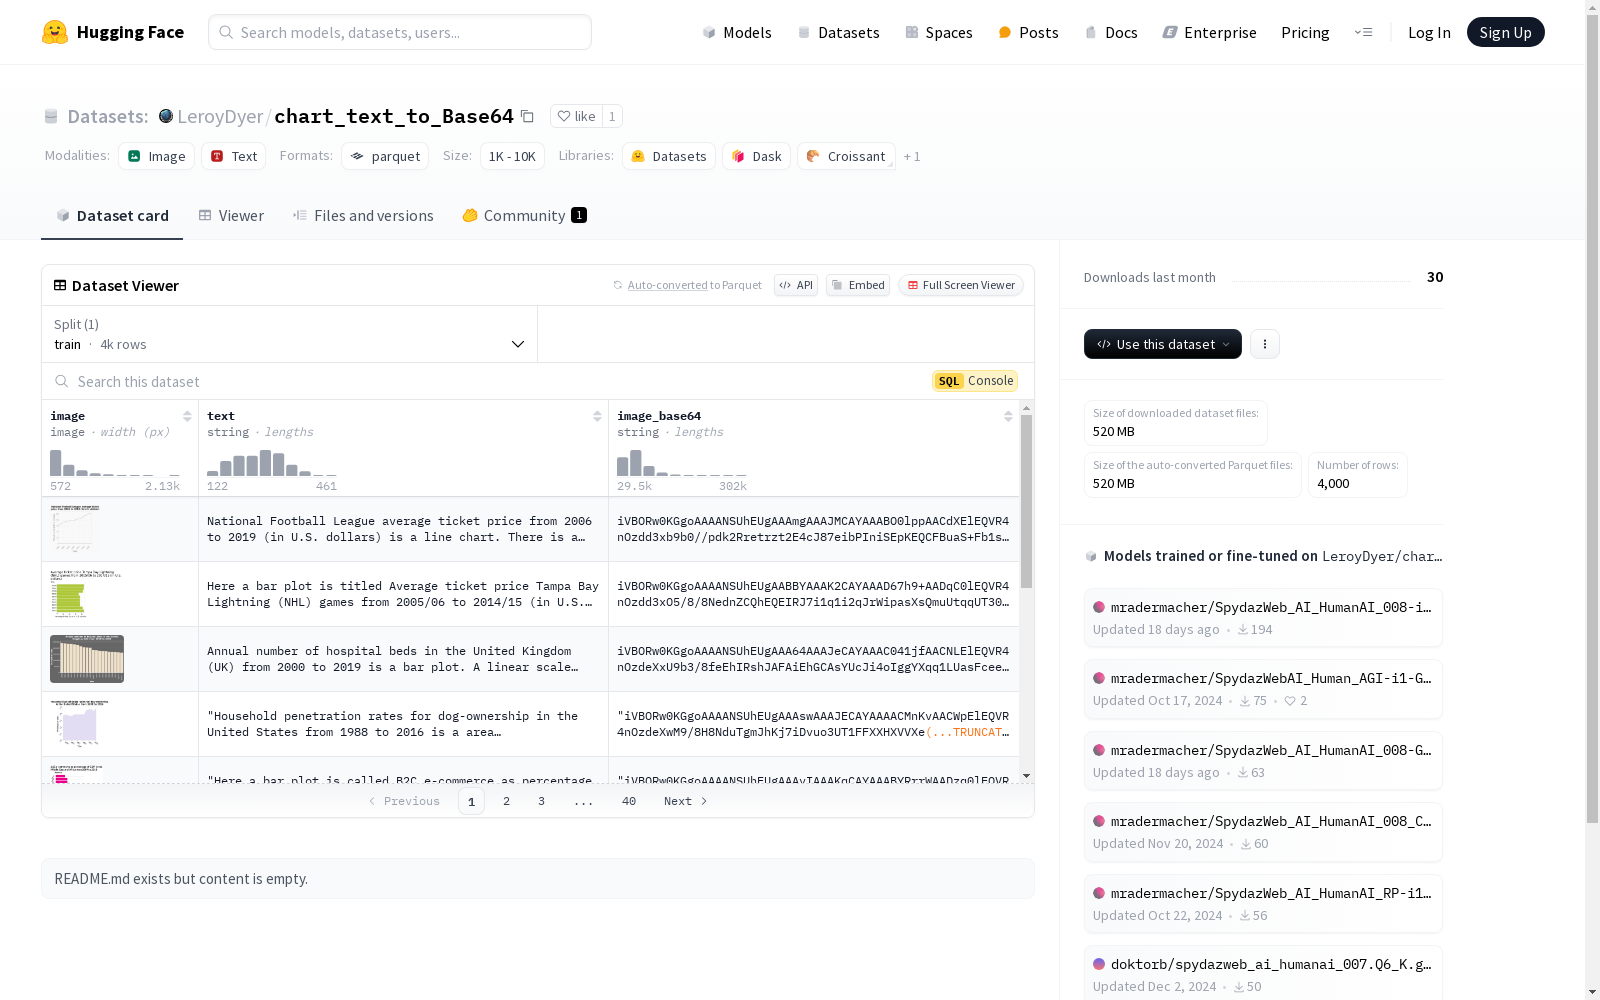The height and width of the screenshot is (1000, 1600).
Task: Open the Use this dataset dropdown
Action: [1163, 344]
